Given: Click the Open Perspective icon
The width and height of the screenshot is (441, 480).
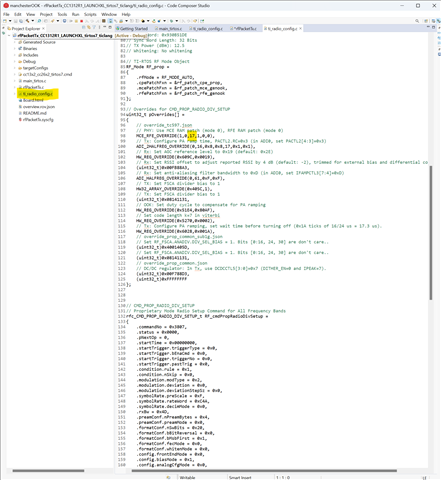Looking at the screenshot, I should [426, 21].
